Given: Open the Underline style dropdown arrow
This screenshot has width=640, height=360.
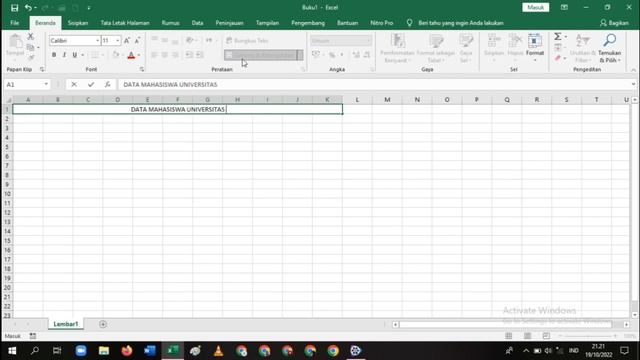Looking at the screenshot, I should 82,55.
